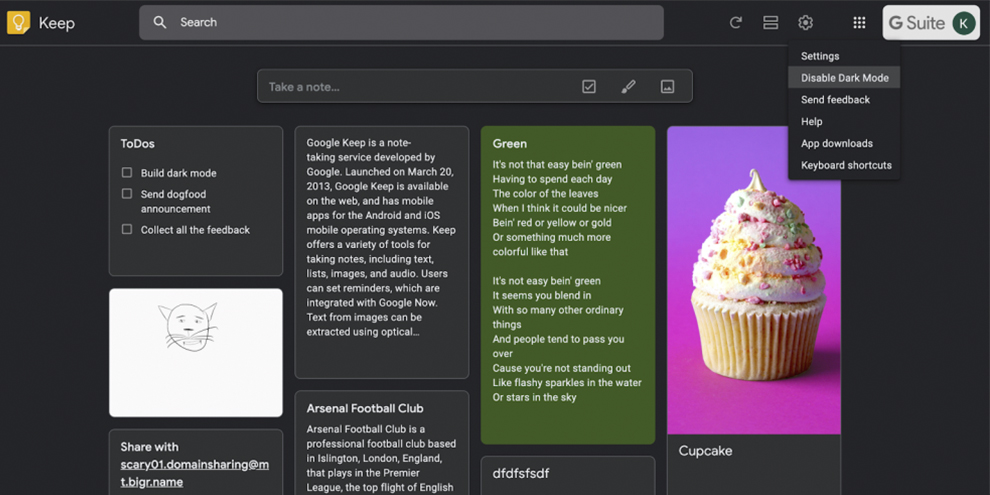Open the settings gear icon
990x495 pixels.
tap(805, 23)
